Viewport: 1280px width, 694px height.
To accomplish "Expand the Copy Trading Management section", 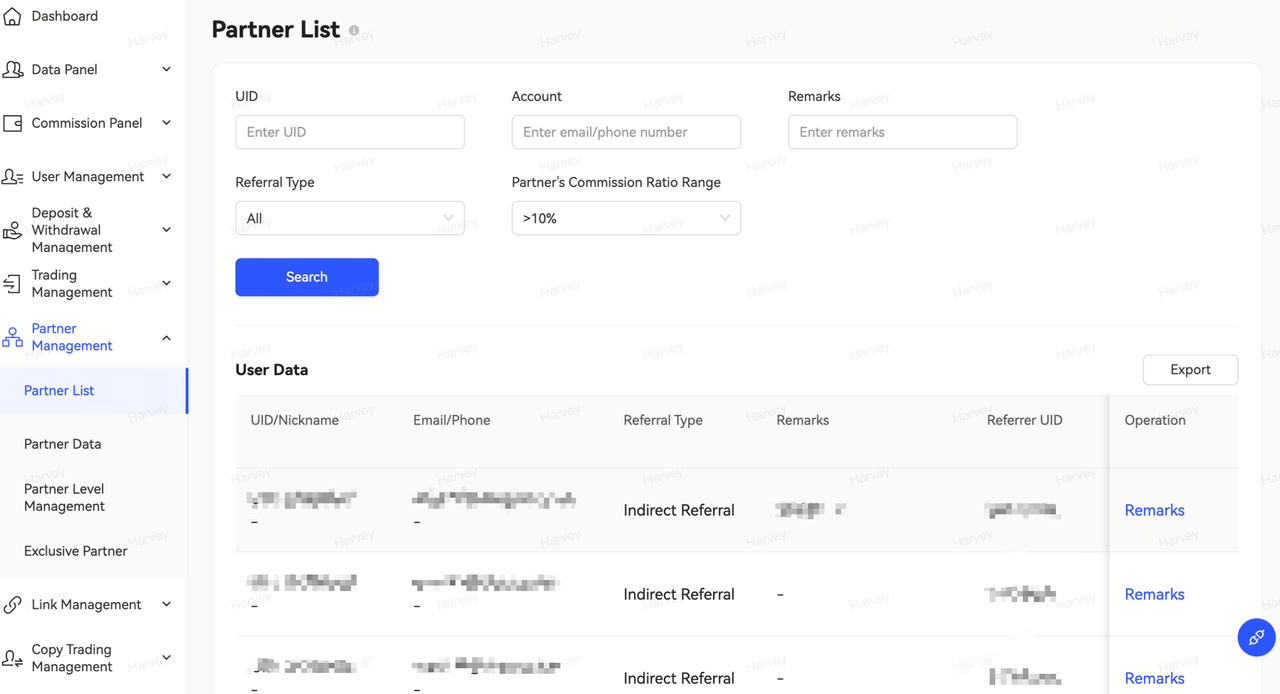I will (x=166, y=658).
